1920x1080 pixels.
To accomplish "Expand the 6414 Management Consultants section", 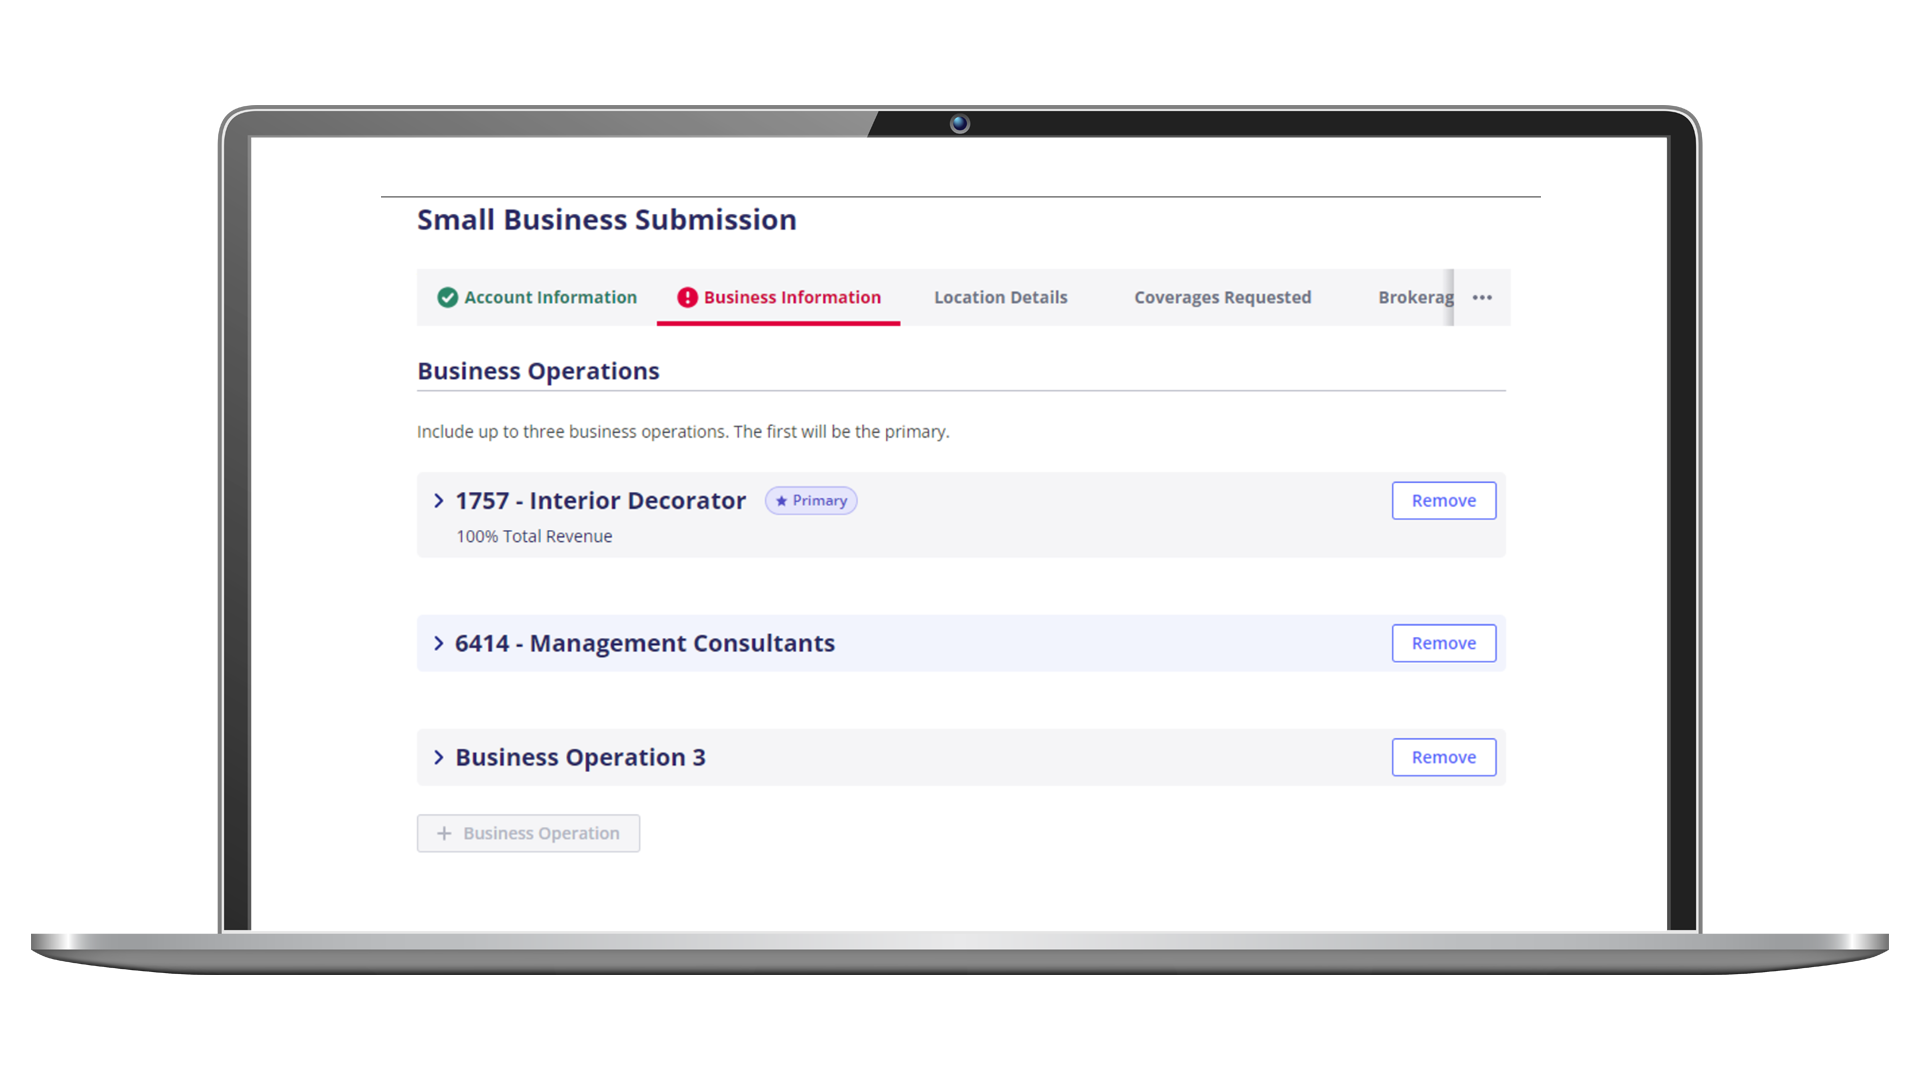I will 438,643.
